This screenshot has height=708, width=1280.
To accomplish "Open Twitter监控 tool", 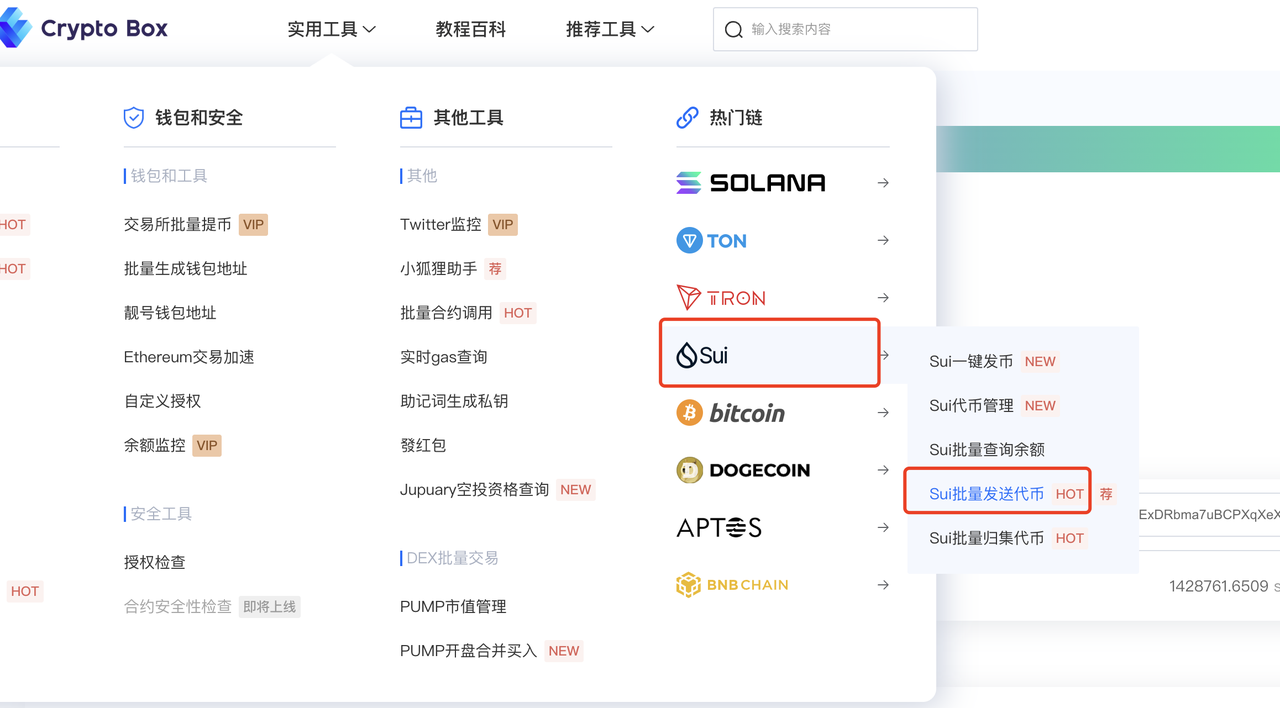I will click(x=441, y=225).
